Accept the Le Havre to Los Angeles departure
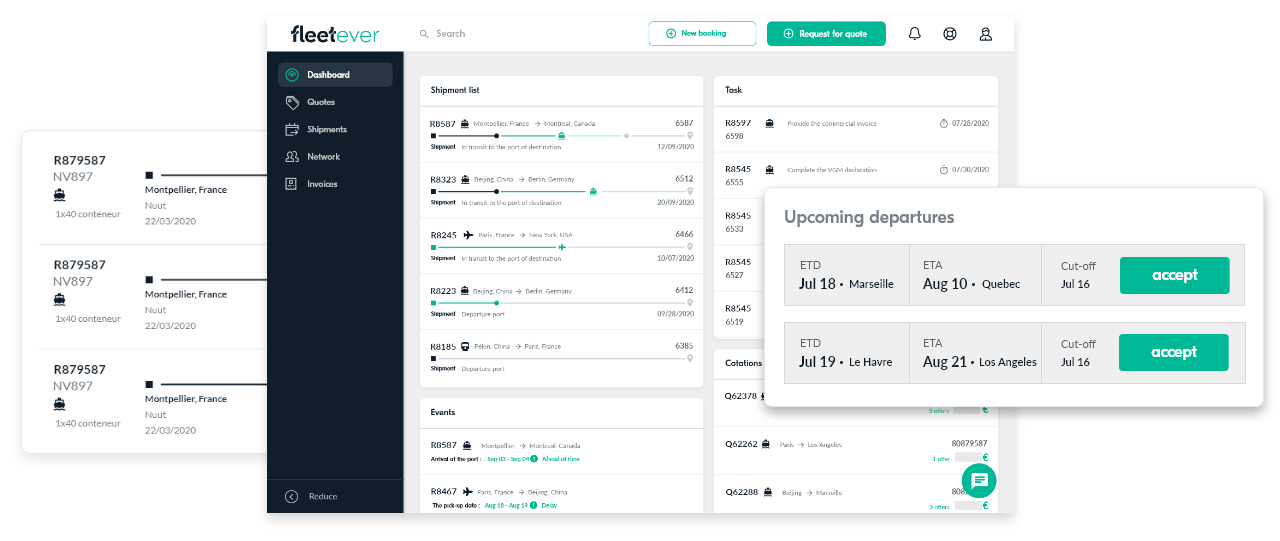 click(1174, 352)
